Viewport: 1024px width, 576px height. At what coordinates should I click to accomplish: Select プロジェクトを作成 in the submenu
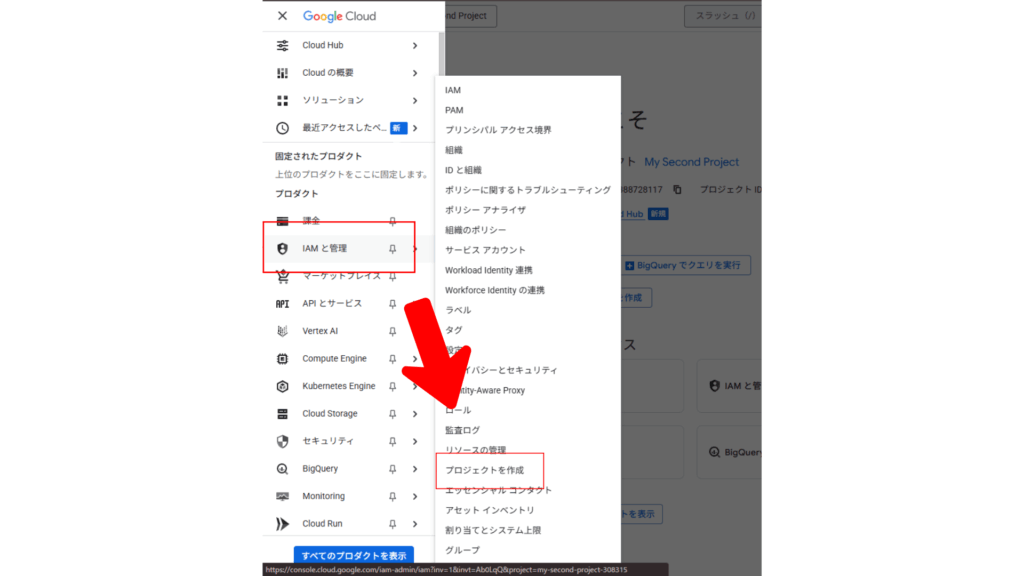click(485, 470)
